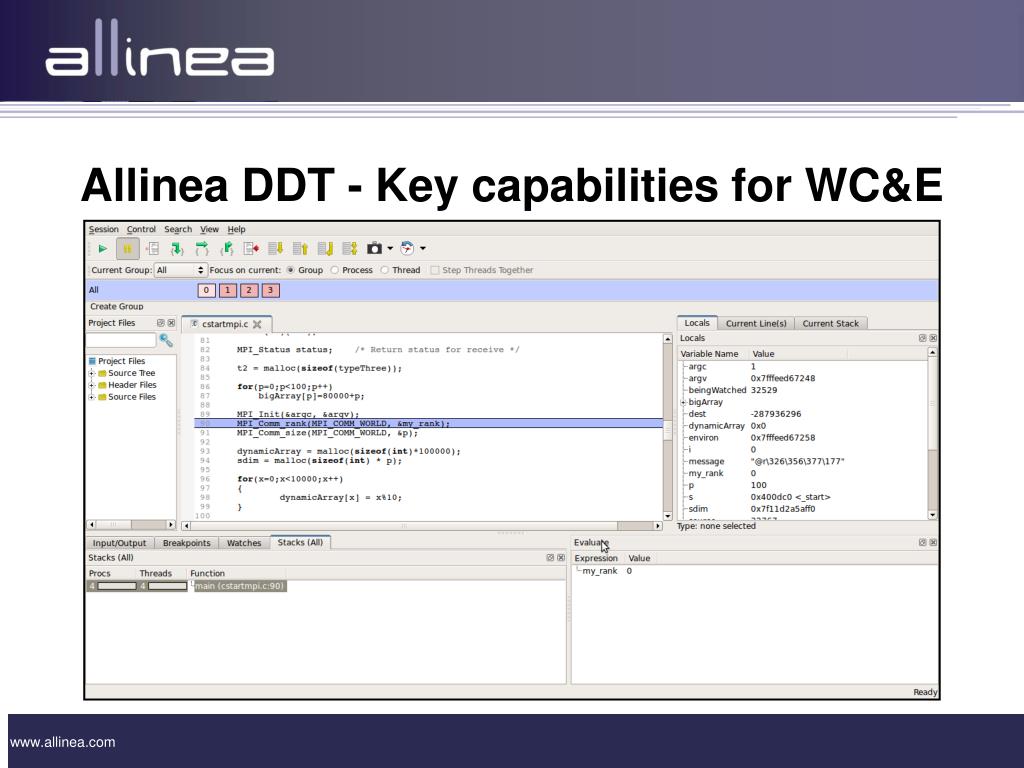
Task: Open the dropdown arrow beside the clock
Action: (x=423, y=249)
